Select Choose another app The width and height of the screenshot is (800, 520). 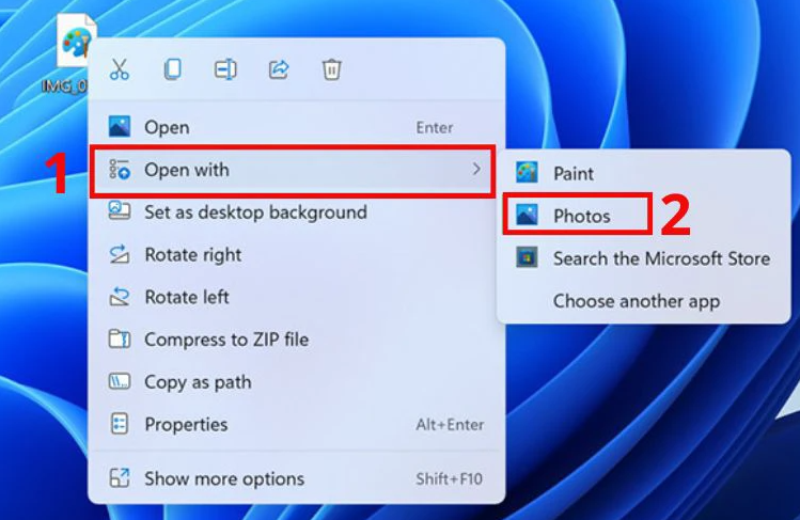644,301
